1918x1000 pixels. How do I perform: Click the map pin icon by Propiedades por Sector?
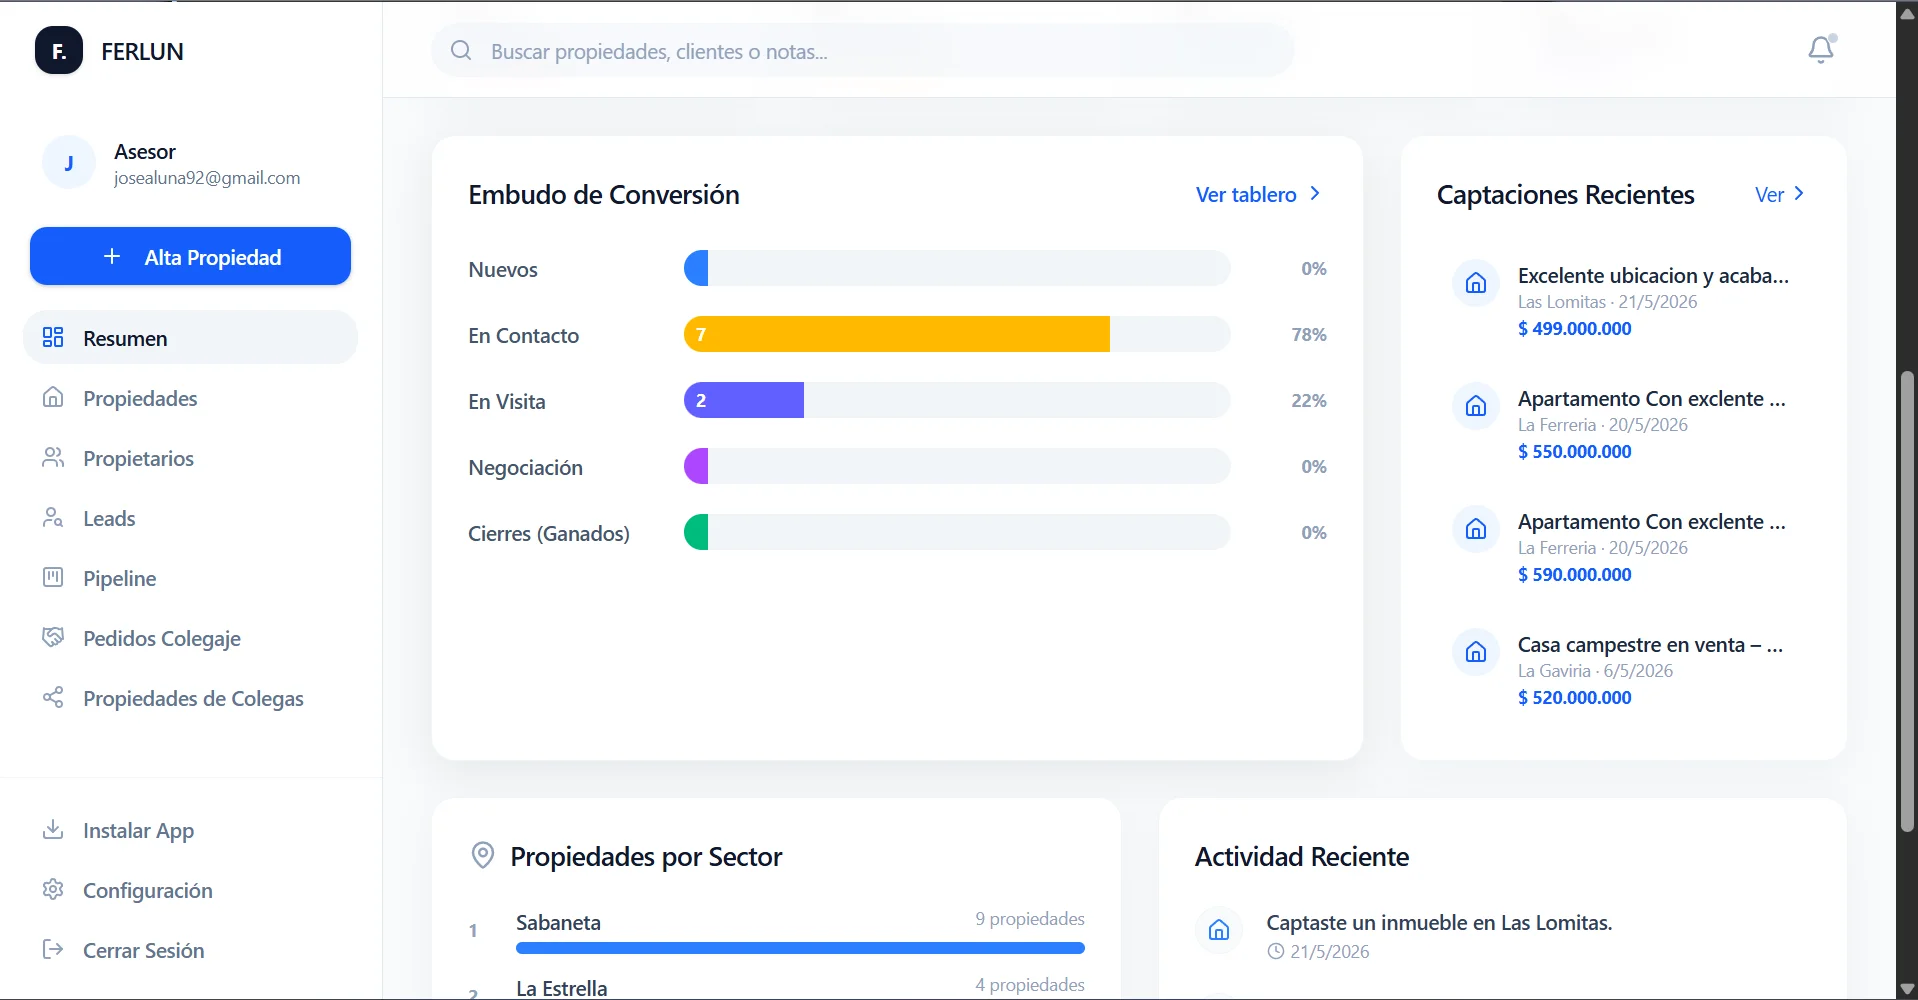pos(483,855)
